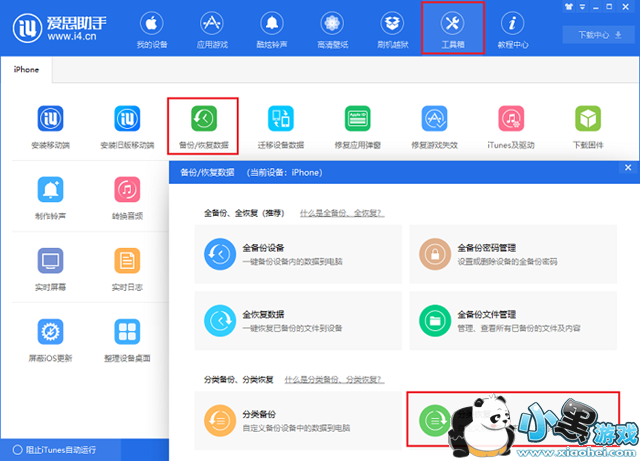Open 酷炫铃声 ringtones section
This screenshot has width=640, height=461.
[272, 31]
